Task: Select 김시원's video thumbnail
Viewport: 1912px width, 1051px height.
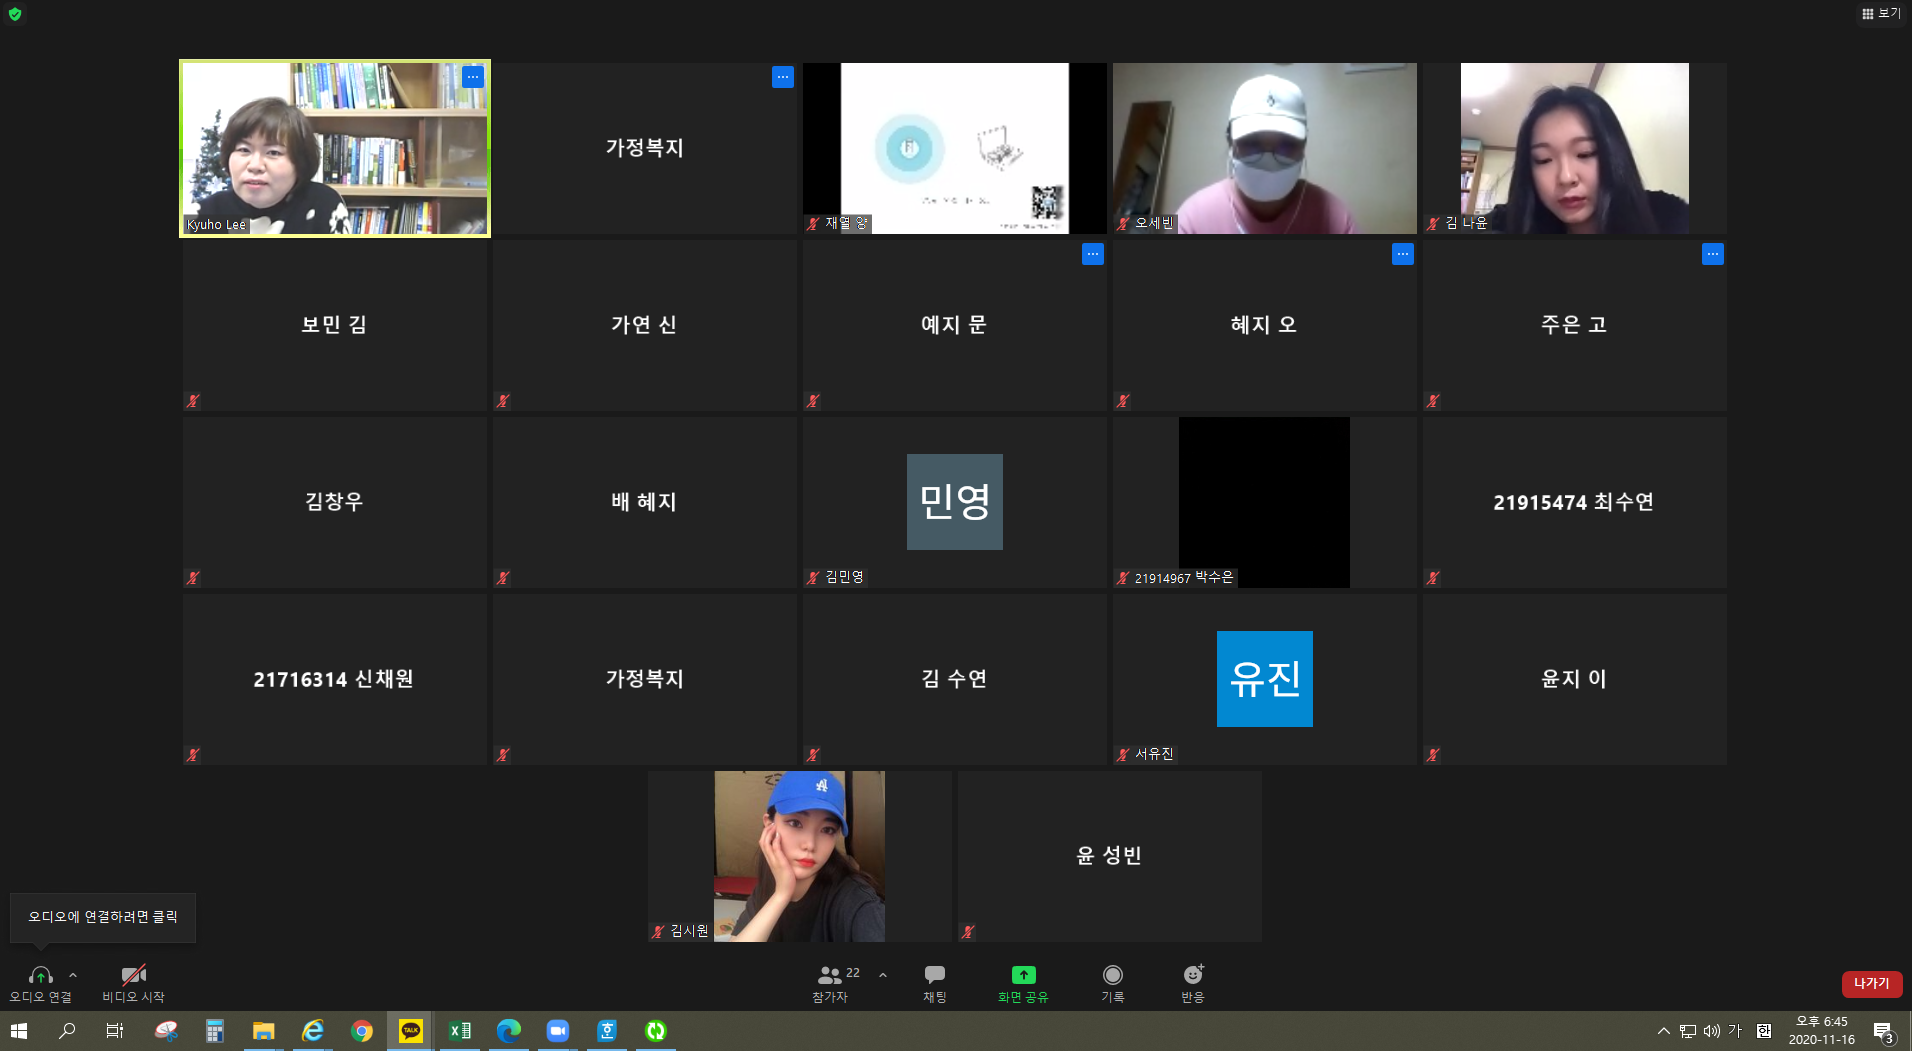Action: [x=799, y=856]
